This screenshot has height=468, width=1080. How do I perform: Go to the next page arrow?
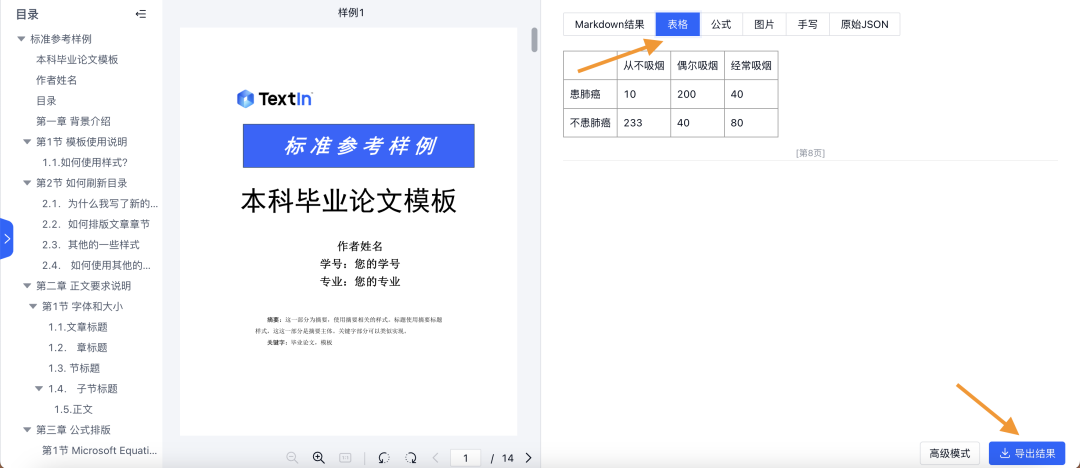point(528,458)
